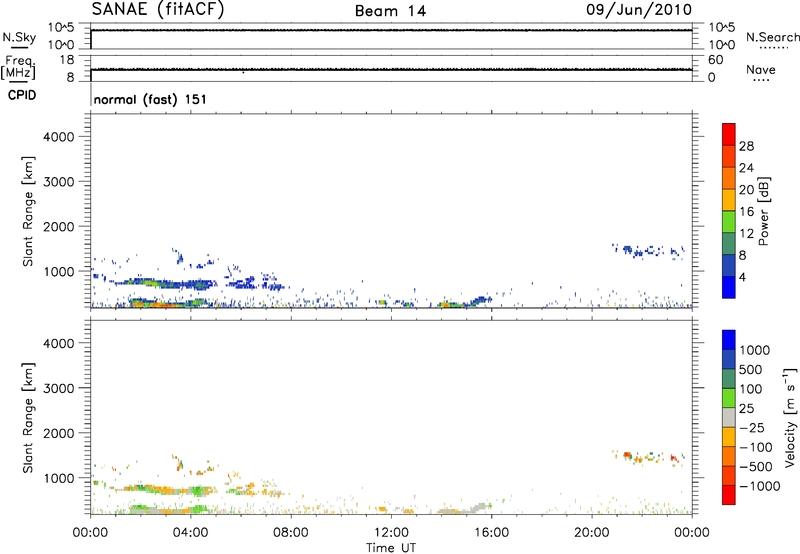Click the Velocity [m s-1] colorbar title
The height and width of the screenshot is (554, 800).
pyautogui.click(x=789, y=417)
